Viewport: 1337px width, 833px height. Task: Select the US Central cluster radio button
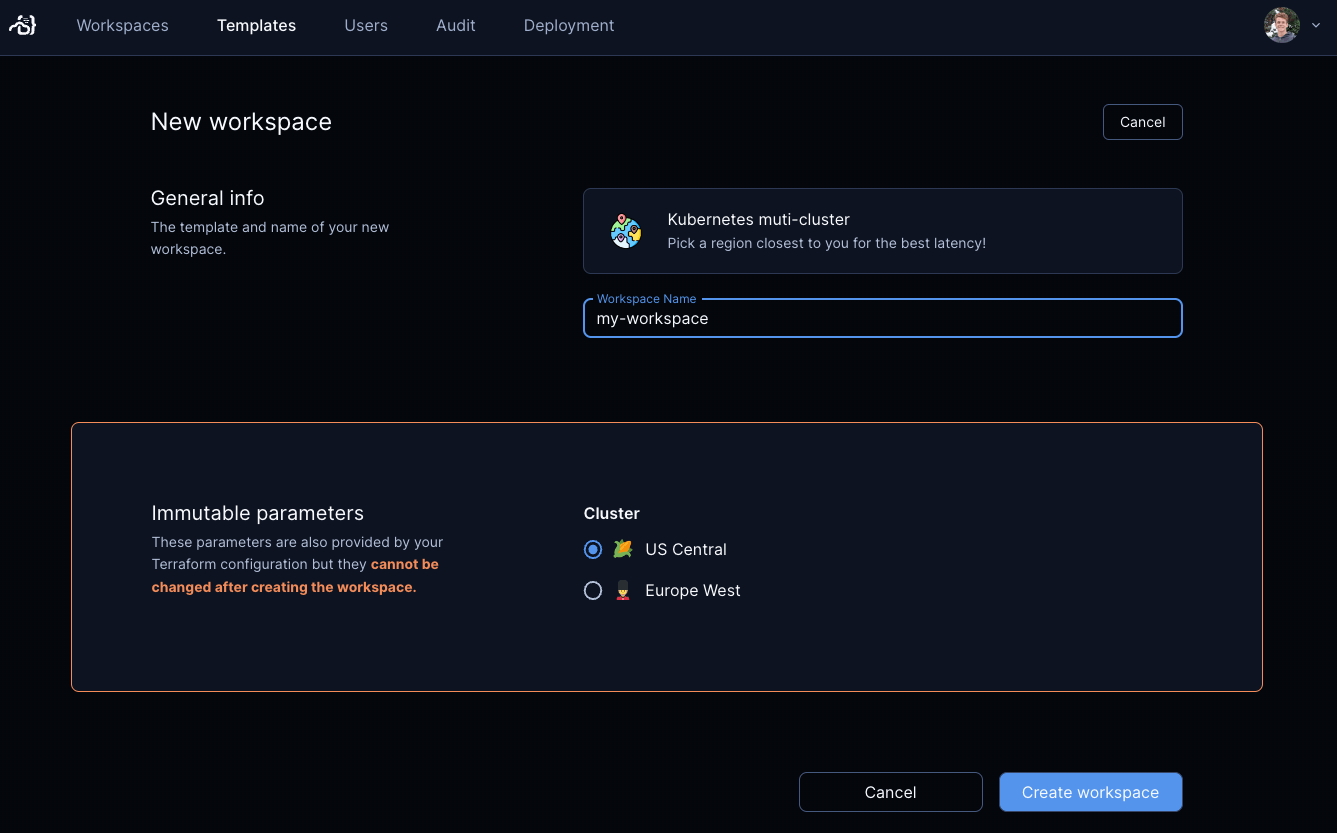click(x=593, y=549)
